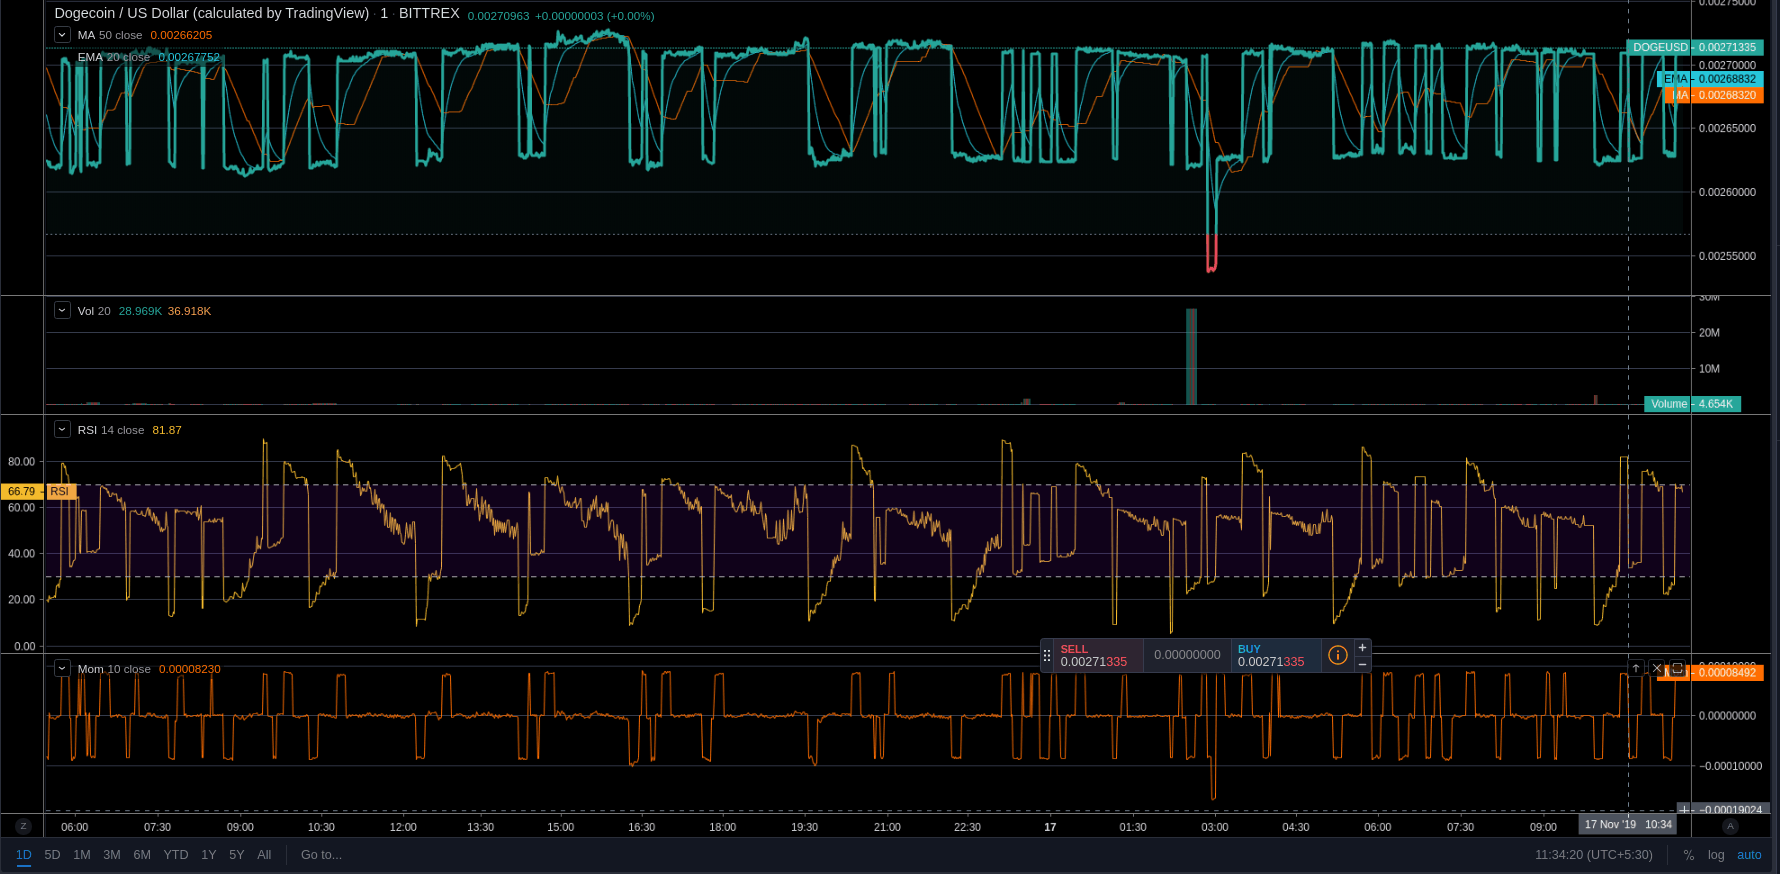Increase order quantity with plus button
1780x874 pixels.
(1362, 648)
